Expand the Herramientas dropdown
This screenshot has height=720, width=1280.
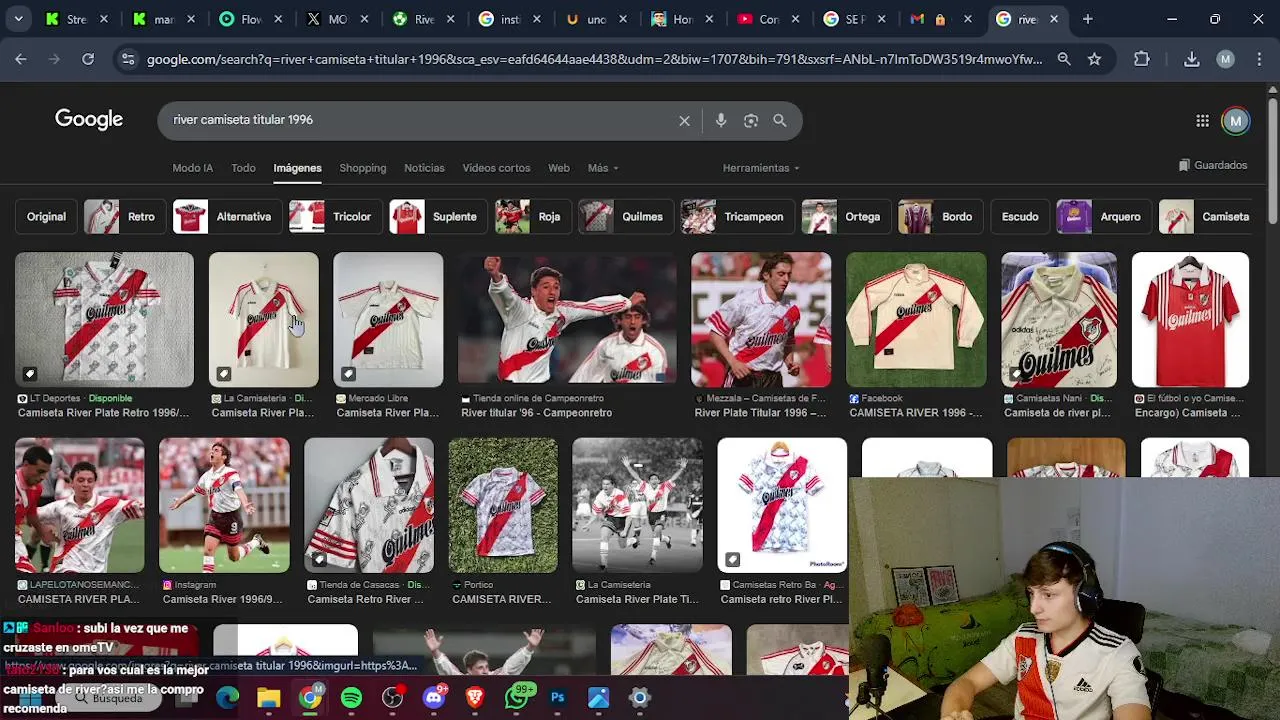point(761,168)
